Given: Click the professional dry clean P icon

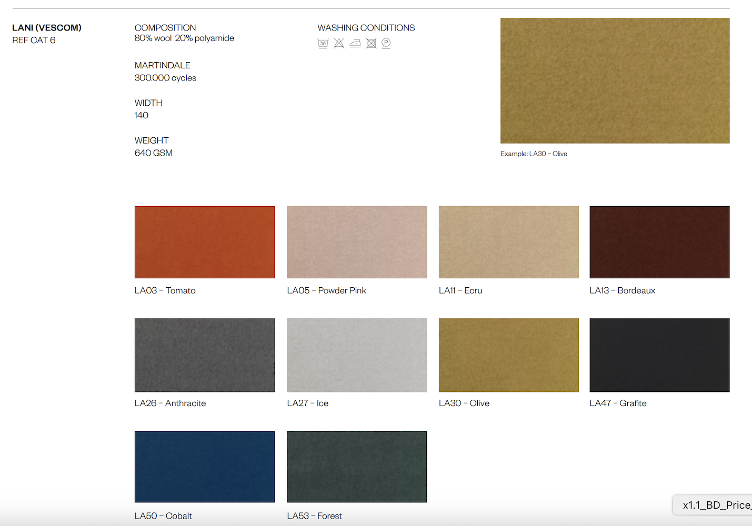Looking at the screenshot, I should tap(386, 44).
